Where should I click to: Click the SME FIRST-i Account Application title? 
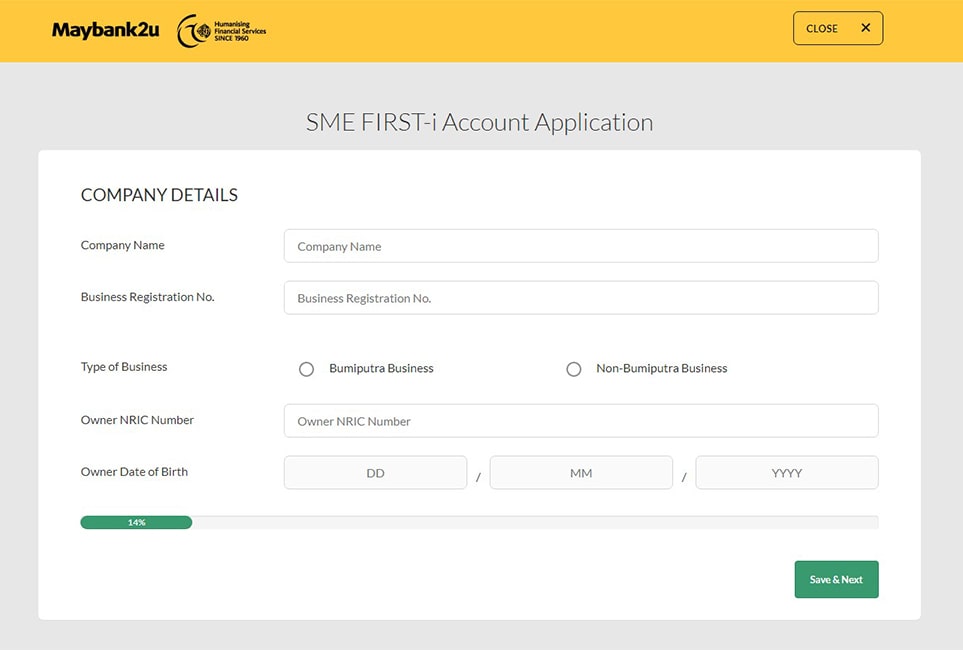pos(479,122)
